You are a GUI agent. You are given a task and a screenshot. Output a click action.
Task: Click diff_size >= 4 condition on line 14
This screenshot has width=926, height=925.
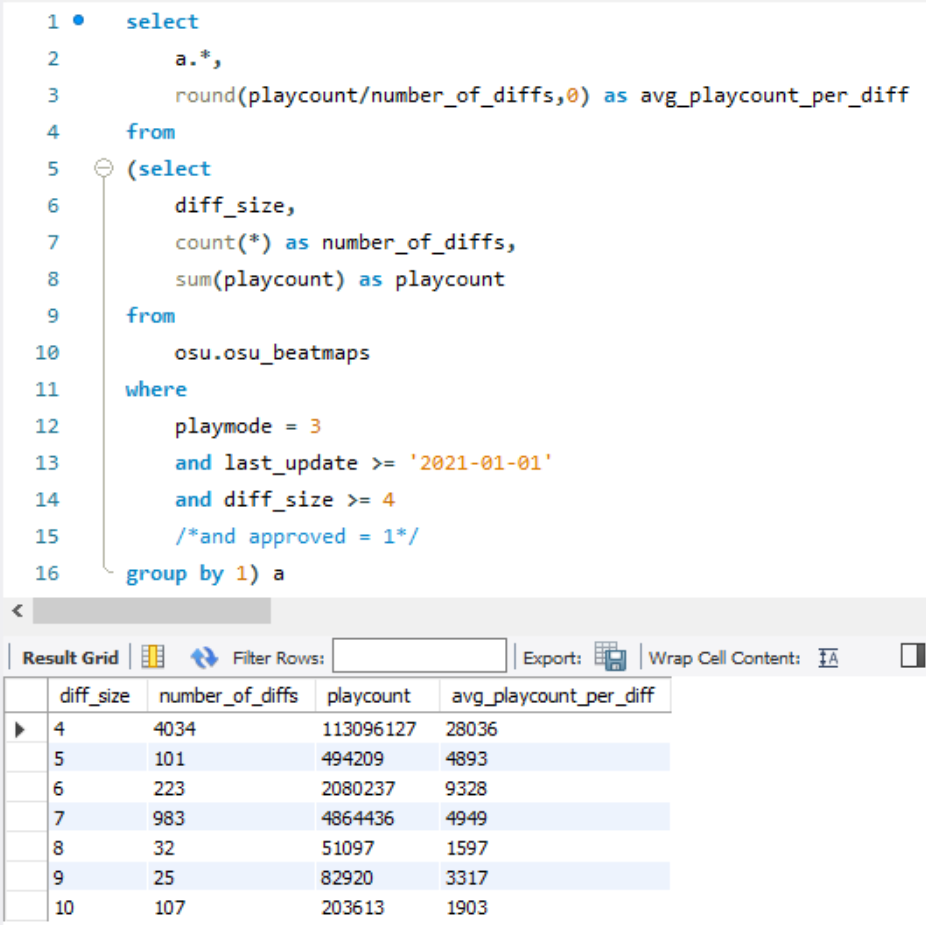pos(309,500)
